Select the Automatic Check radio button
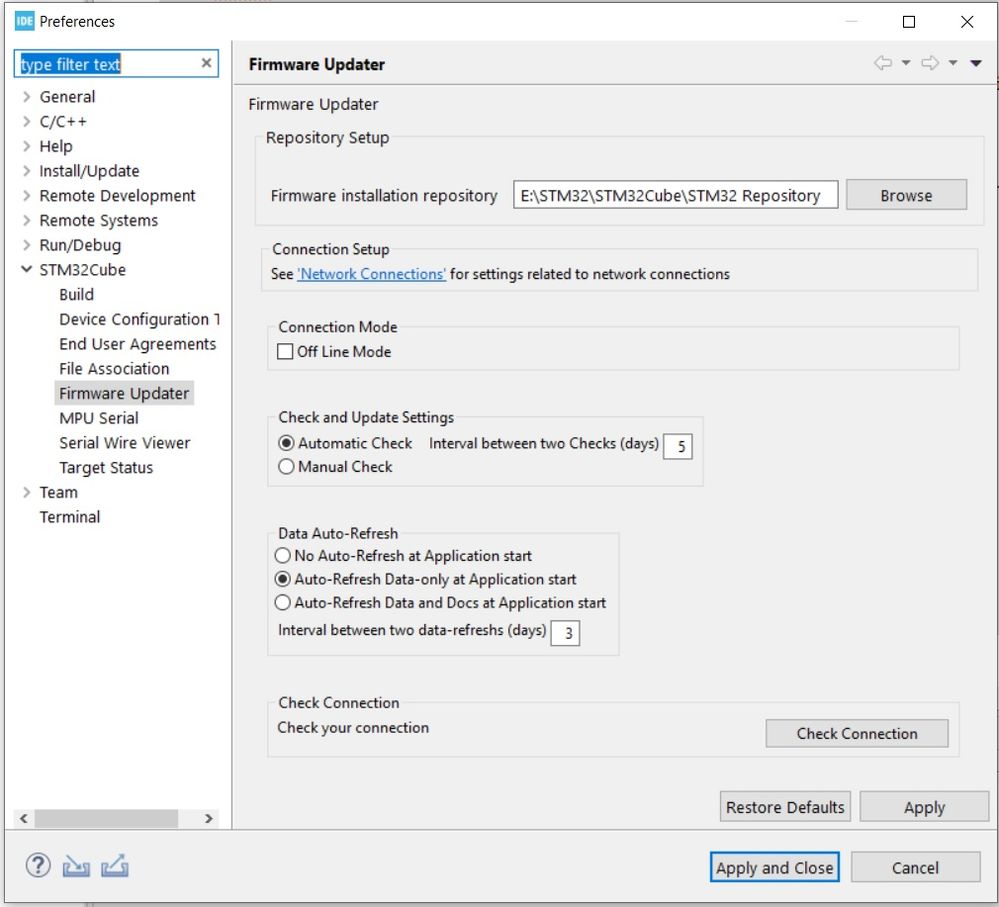 click(286, 443)
